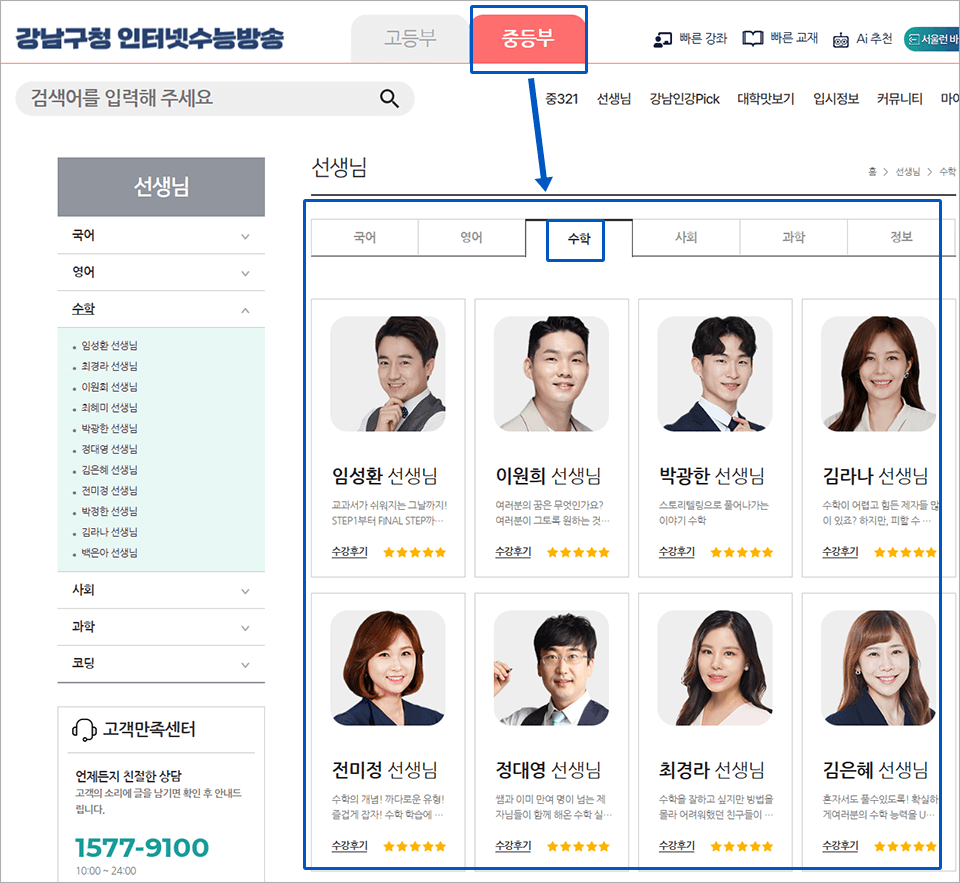Image resolution: width=960 pixels, height=883 pixels.
Task: Expand 영어 in sidebar
Action: 161,272
